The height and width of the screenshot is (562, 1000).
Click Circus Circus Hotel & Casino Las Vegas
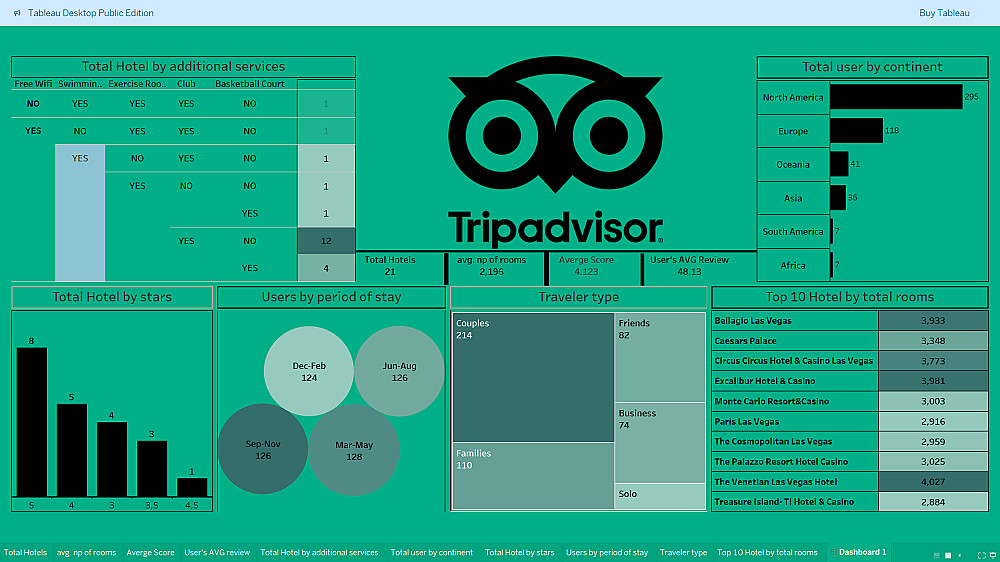[x=849, y=361]
